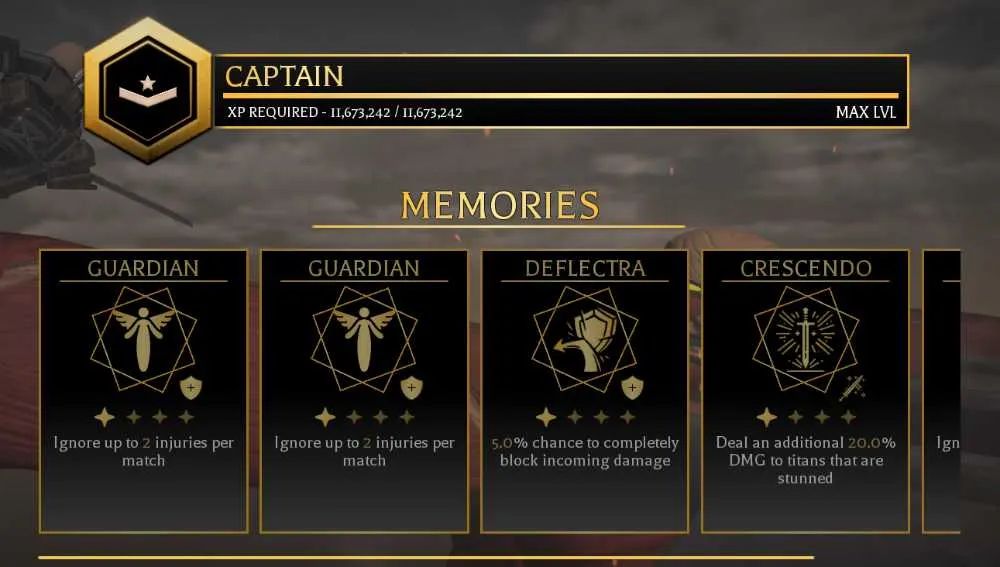1000x567 pixels.
Task: Click the golden XP progress bar
Action: click(x=561, y=96)
